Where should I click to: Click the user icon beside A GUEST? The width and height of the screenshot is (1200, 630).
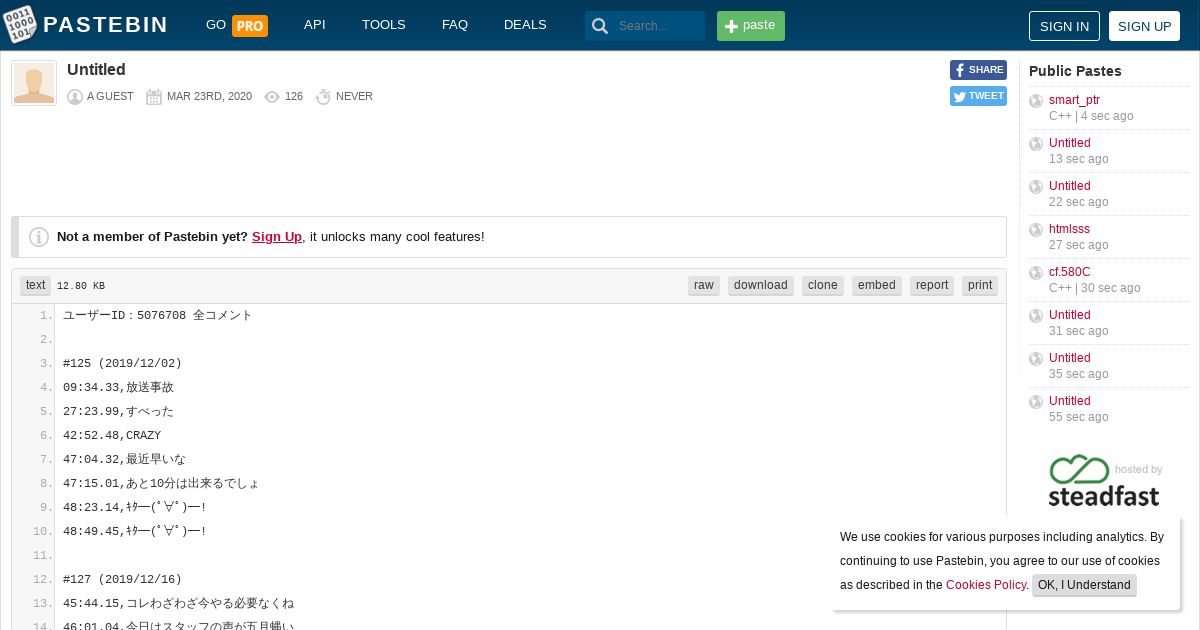point(75,97)
